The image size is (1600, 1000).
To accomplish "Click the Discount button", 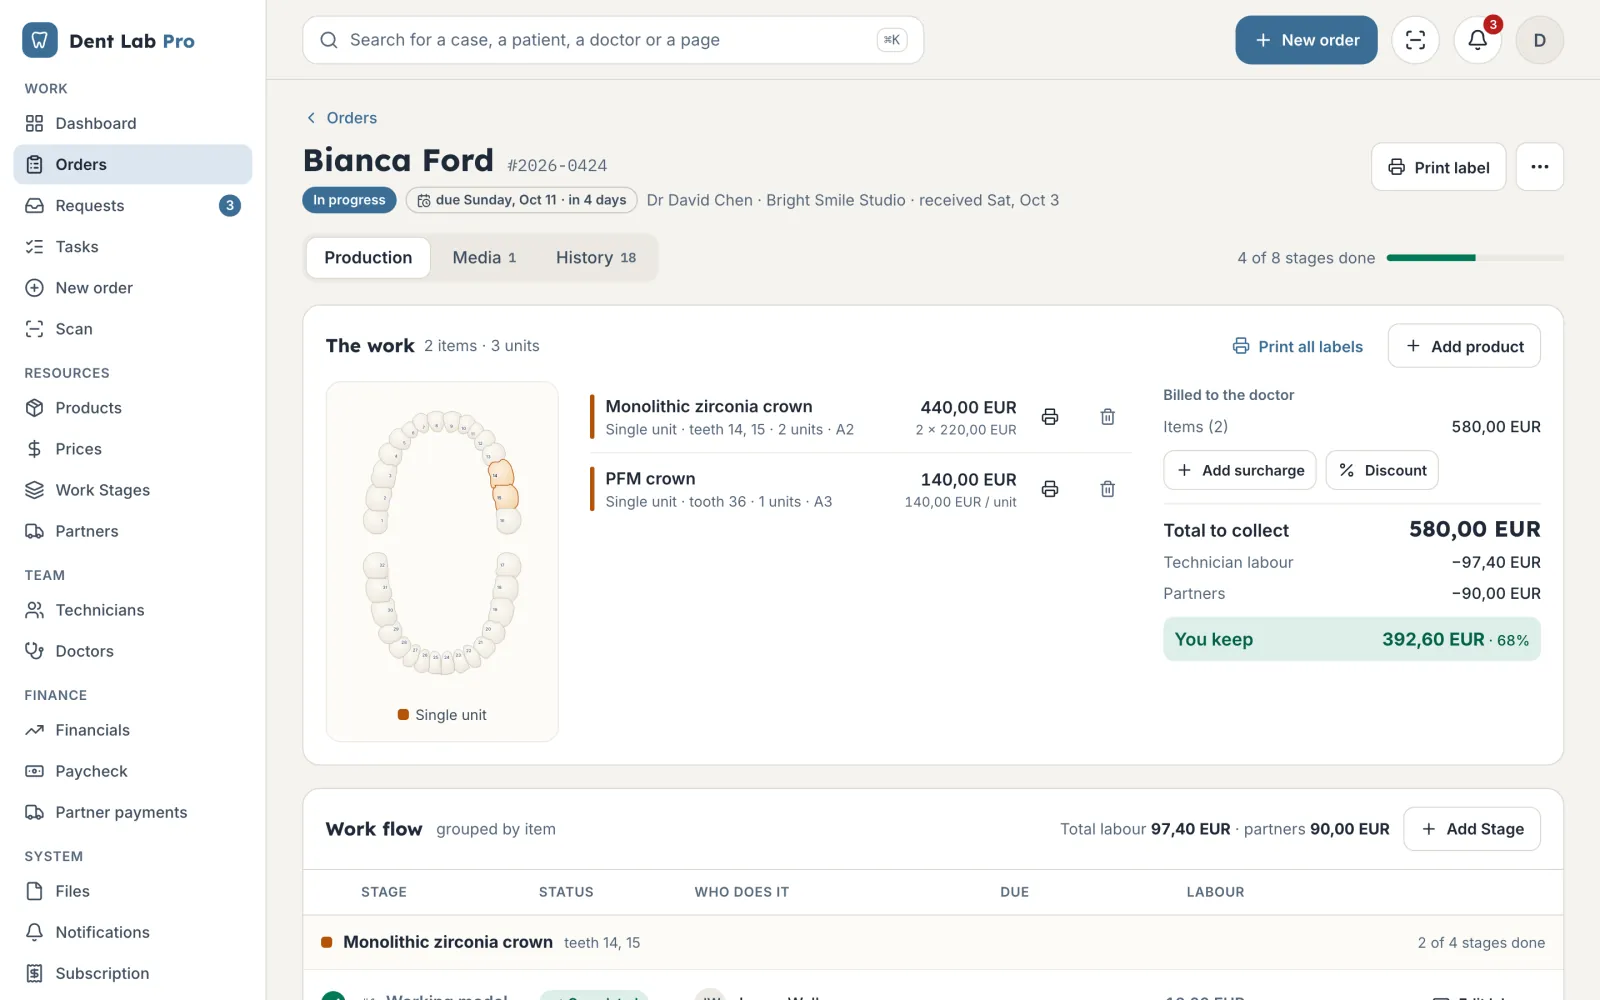I will tap(1382, 470).
